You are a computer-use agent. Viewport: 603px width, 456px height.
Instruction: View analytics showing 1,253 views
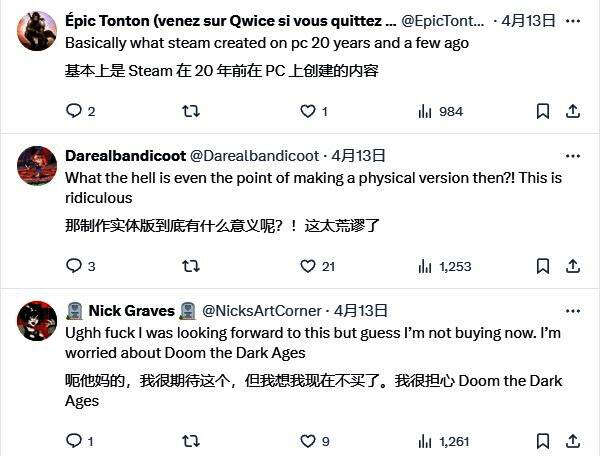tap(443, 266)
